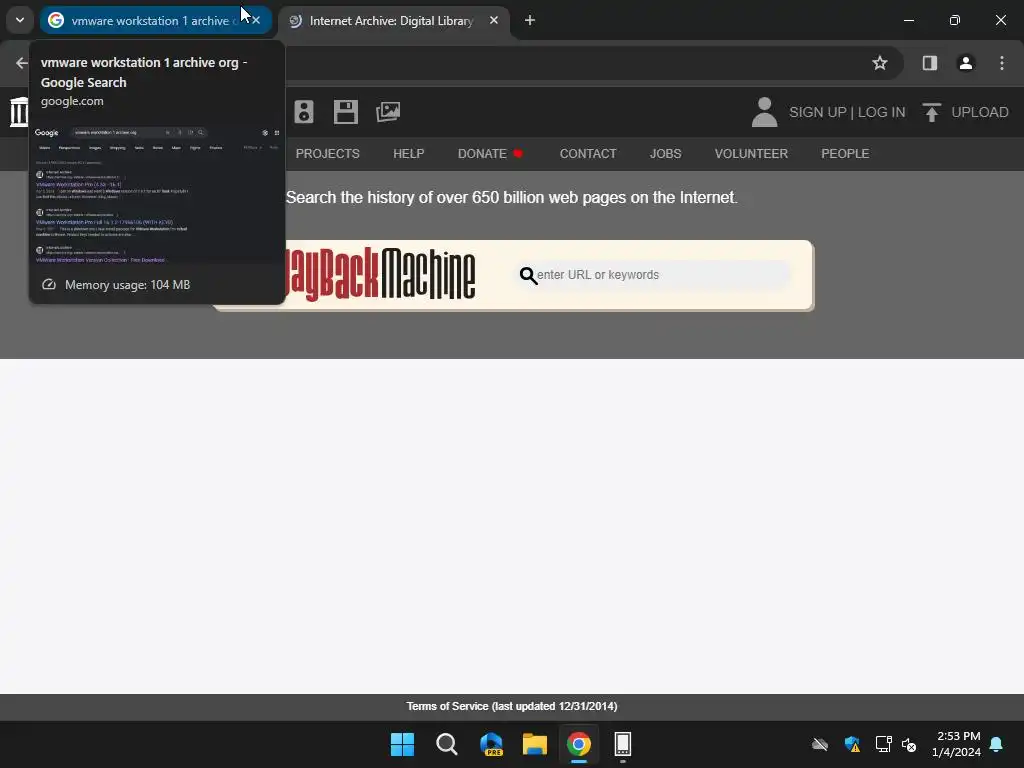This screenshot has width=1024, height=768.
Task: Open the notifications bell icon
Action: 997,744
